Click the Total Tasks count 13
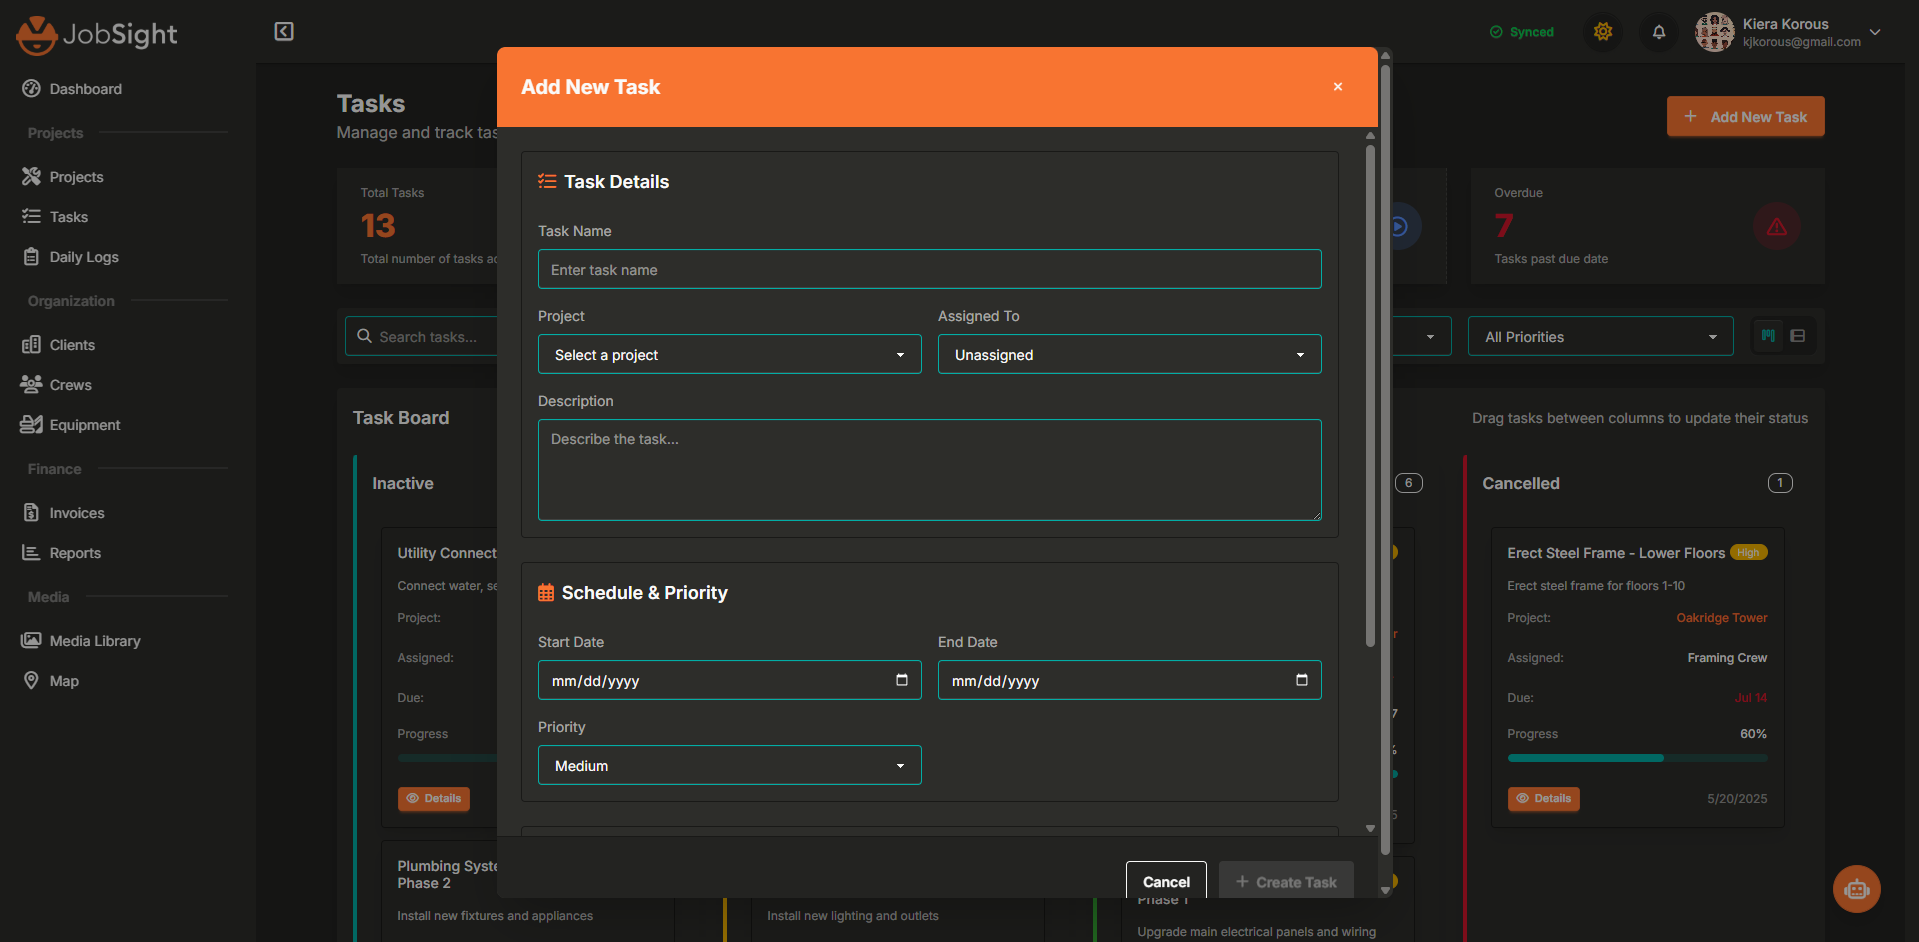This screenshot has height=942, width=1919. pos(378,226)
